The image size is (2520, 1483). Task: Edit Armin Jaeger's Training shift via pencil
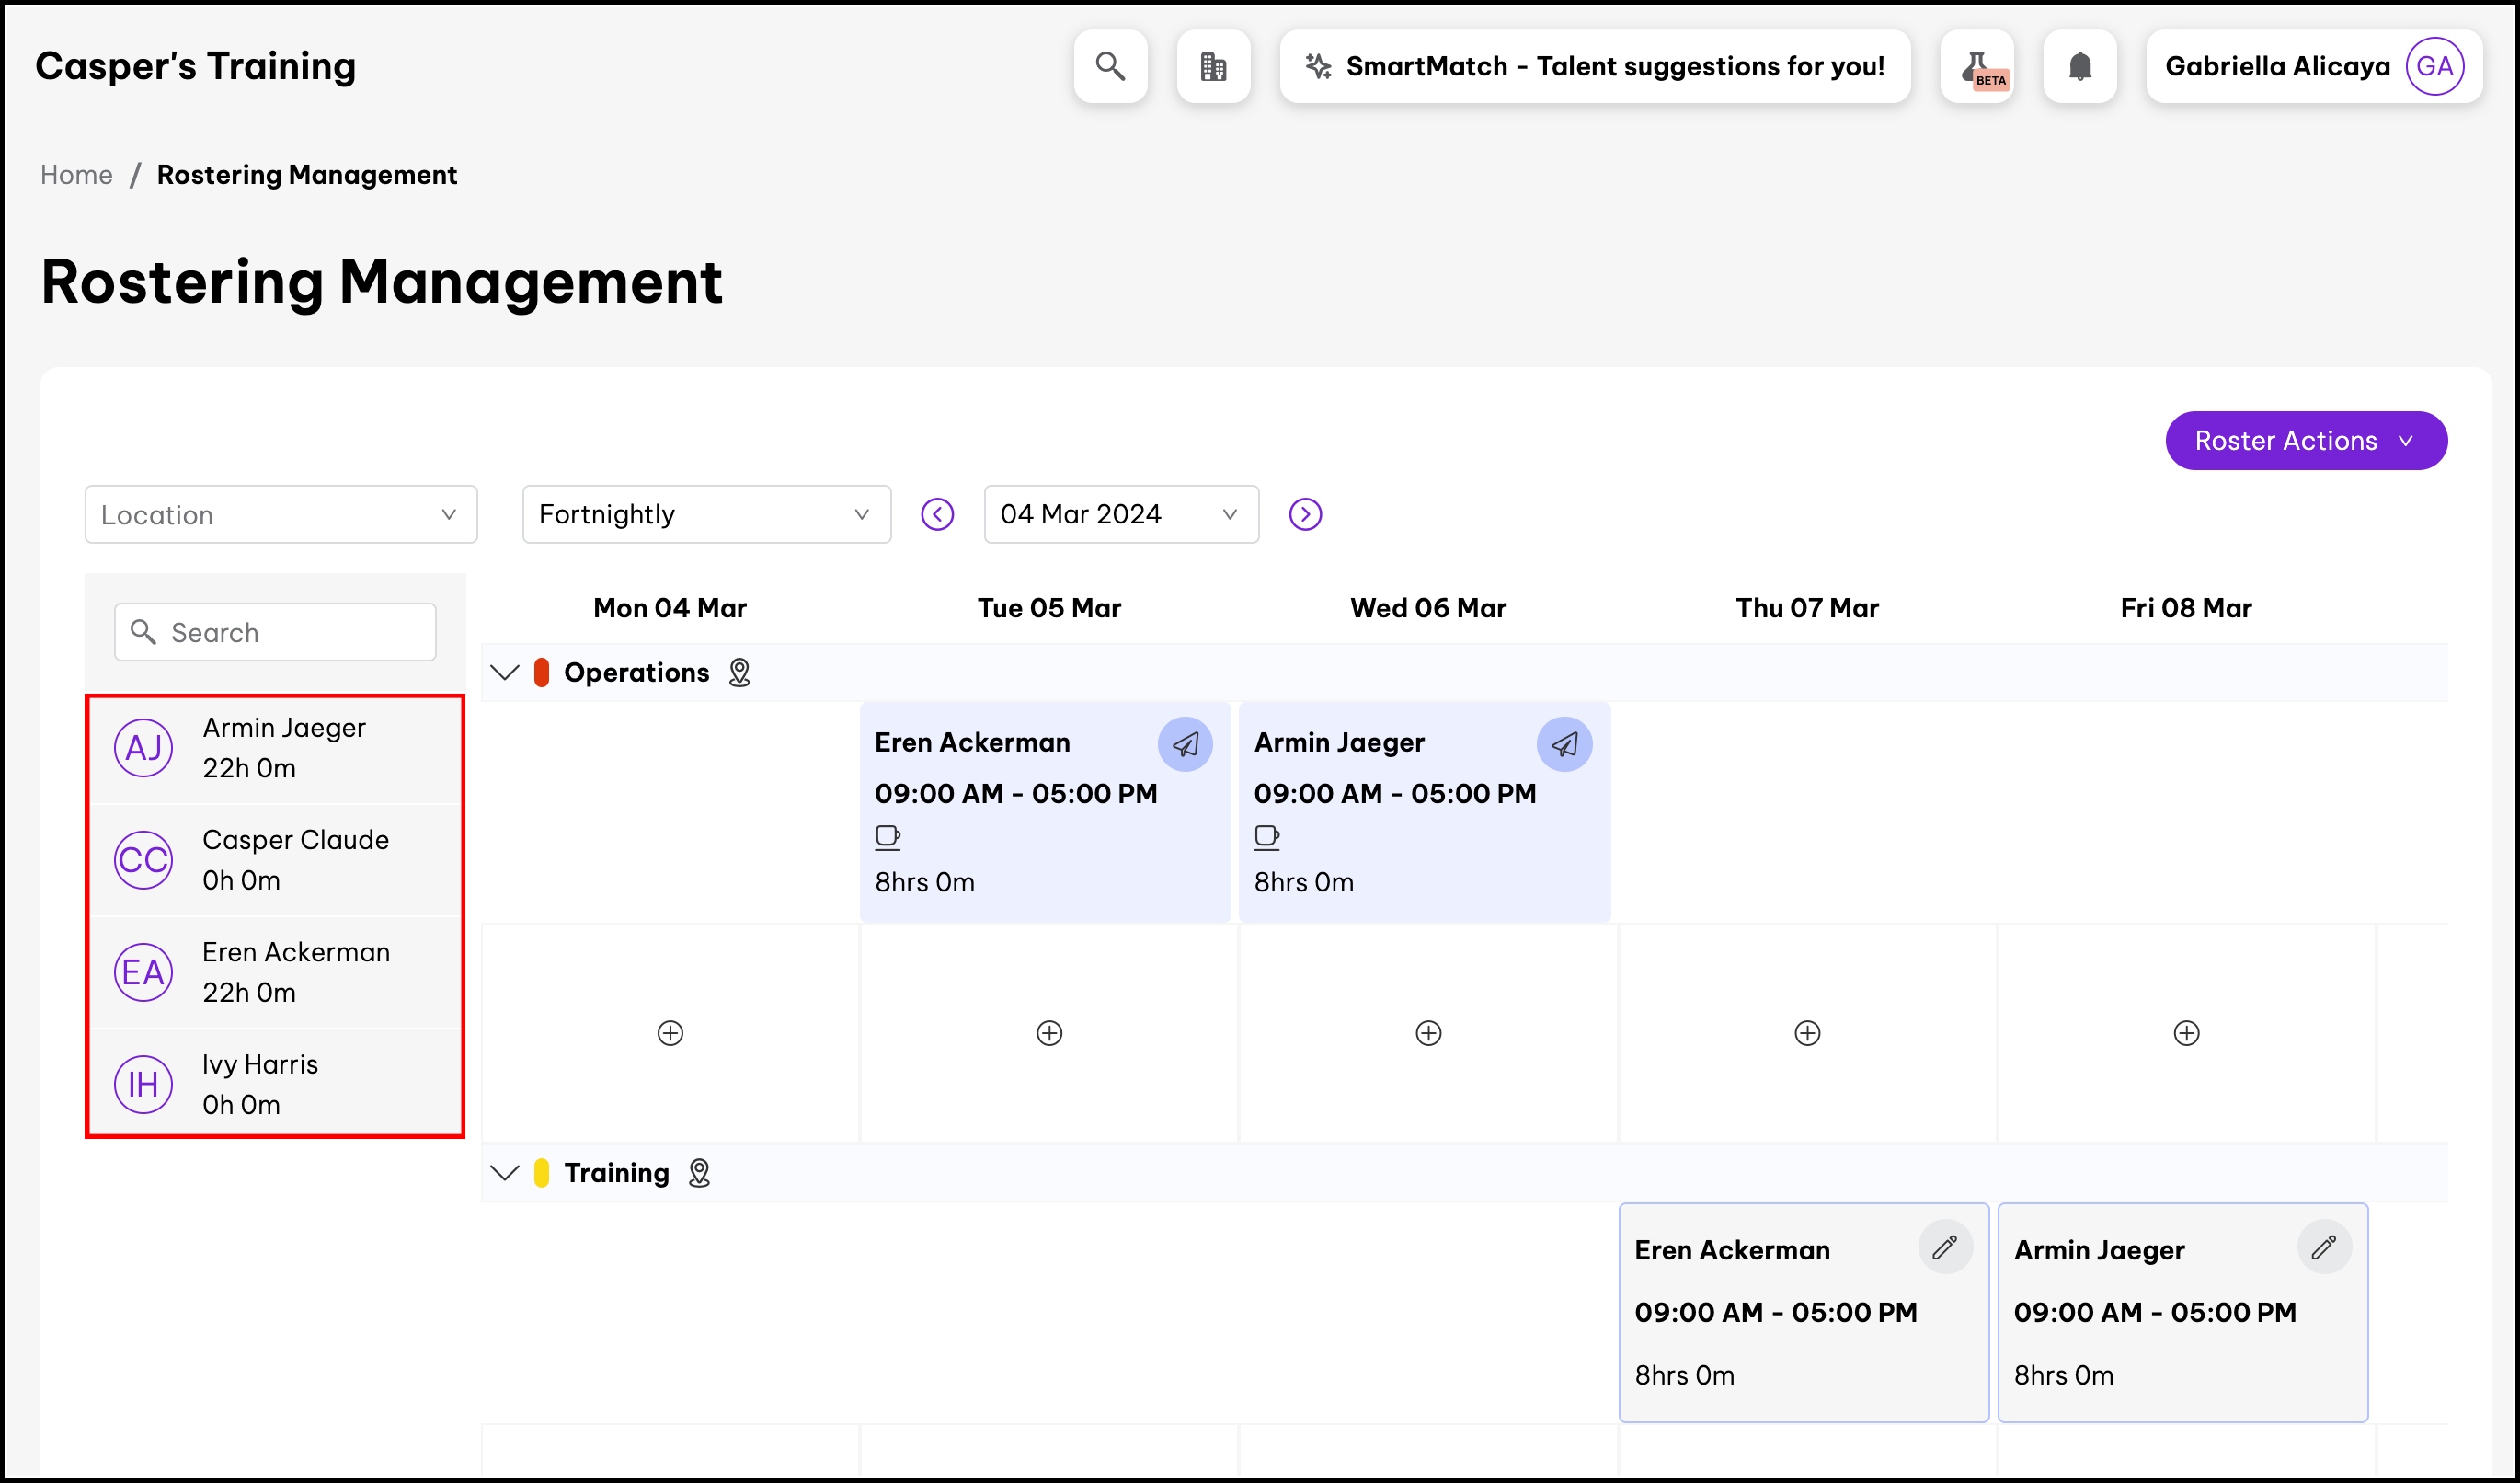coord(2324,1247)
